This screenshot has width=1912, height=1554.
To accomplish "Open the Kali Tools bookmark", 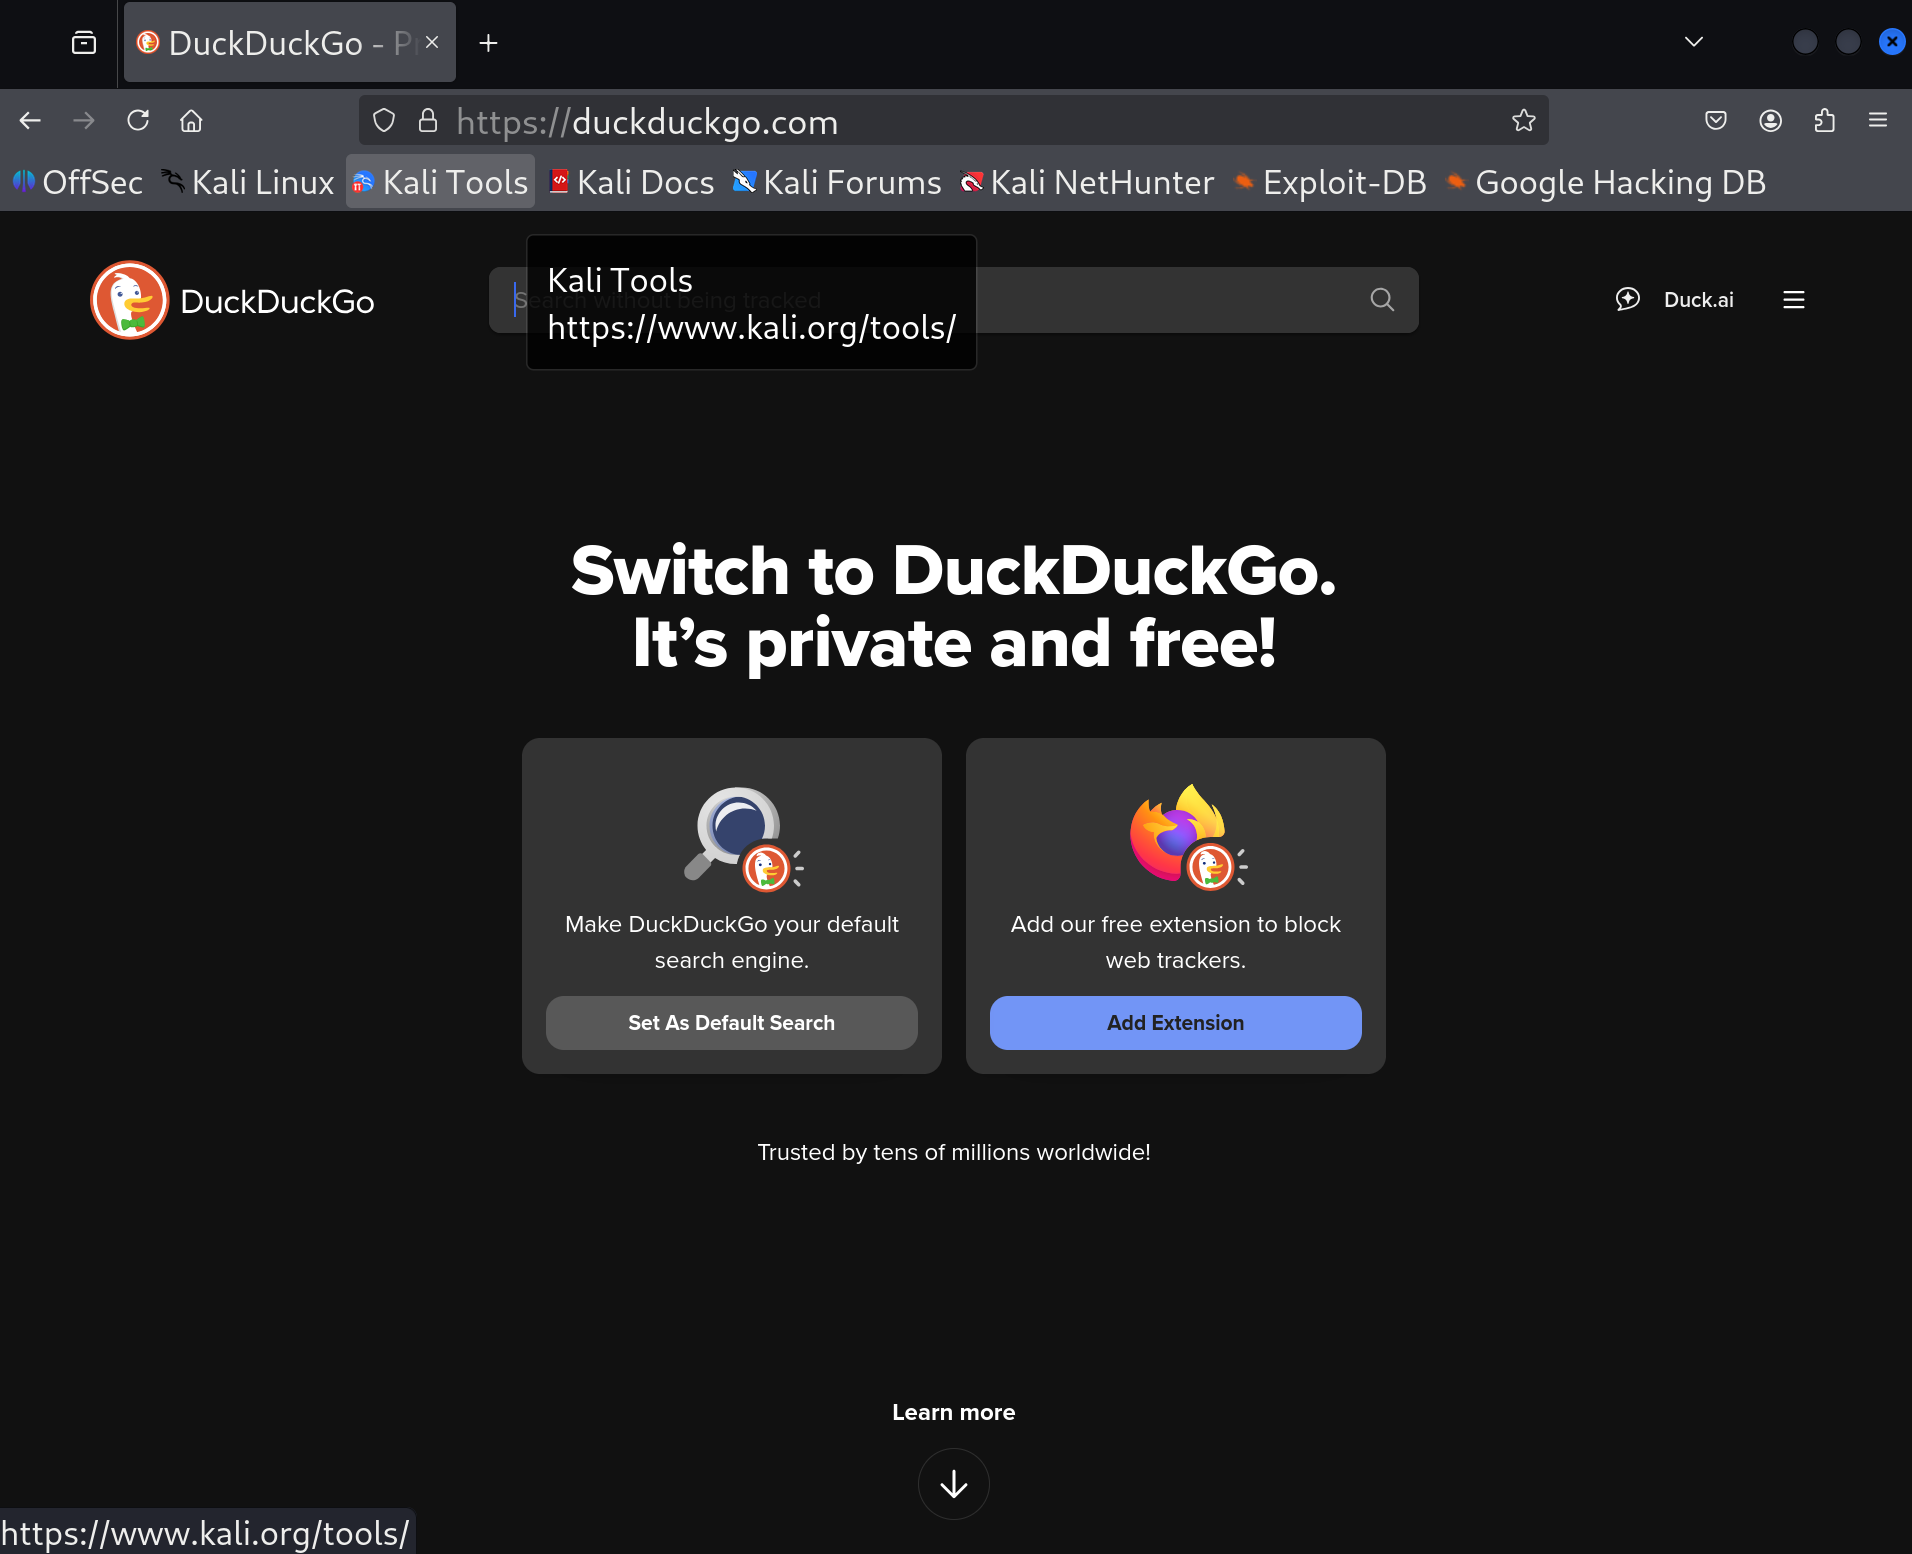I will point(440,182).
